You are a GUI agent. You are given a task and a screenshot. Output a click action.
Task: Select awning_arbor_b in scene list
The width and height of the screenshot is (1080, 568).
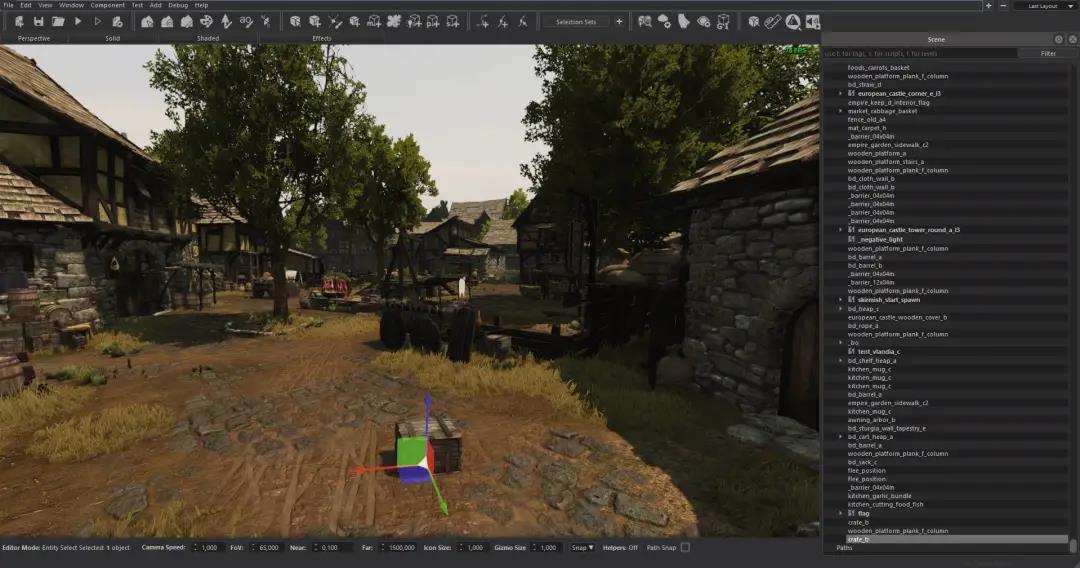point(871,419)
